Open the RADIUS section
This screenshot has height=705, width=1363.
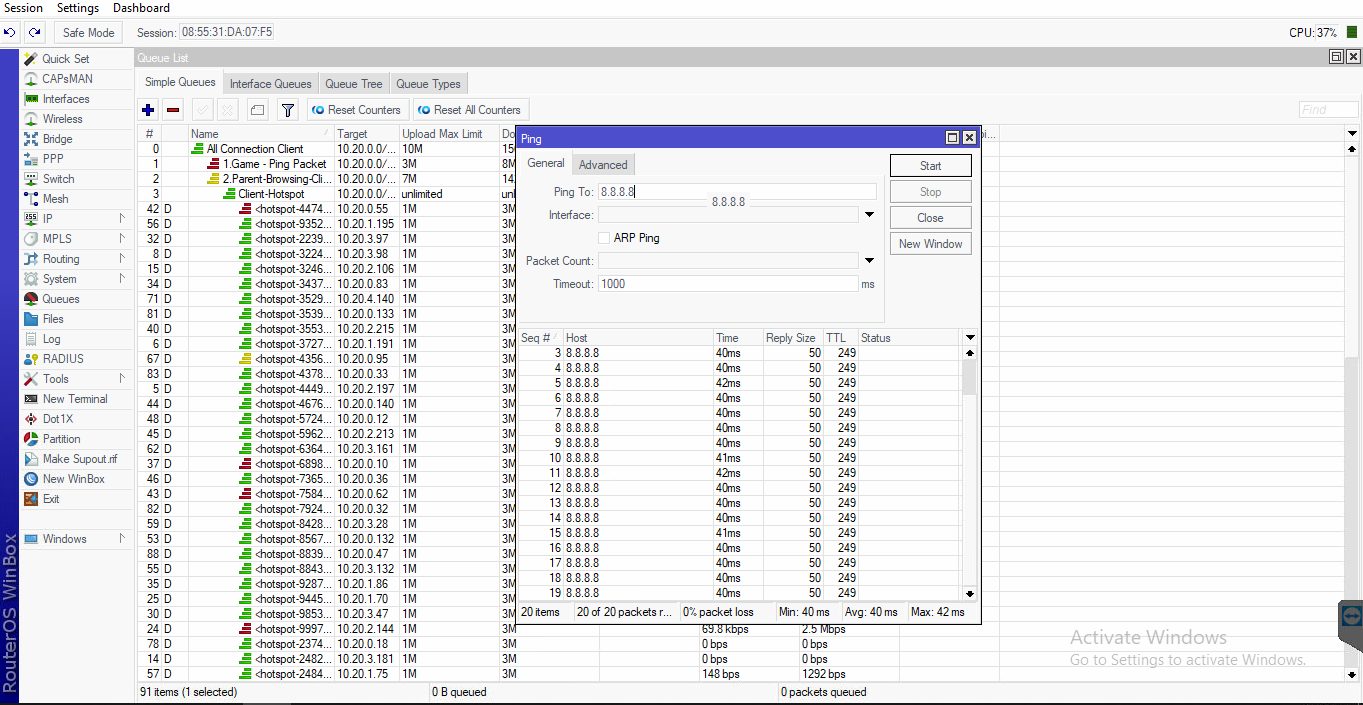tap(63, 359)
